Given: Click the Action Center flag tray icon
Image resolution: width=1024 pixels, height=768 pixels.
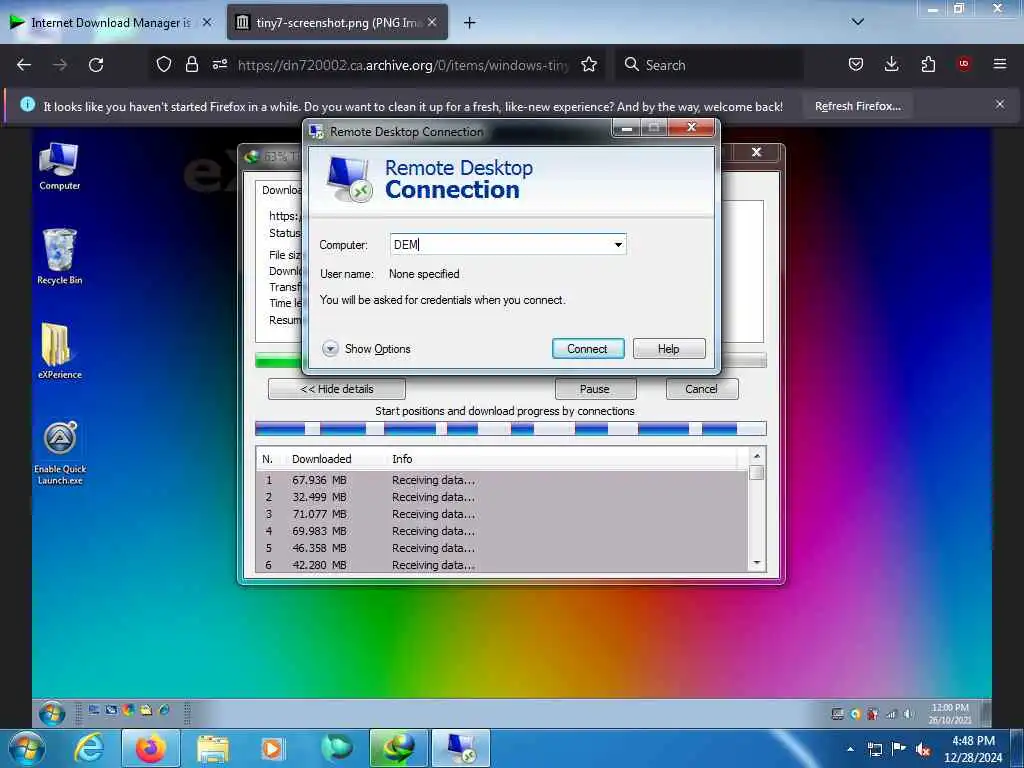Looking at the screenshot, I should pos(899,748).
